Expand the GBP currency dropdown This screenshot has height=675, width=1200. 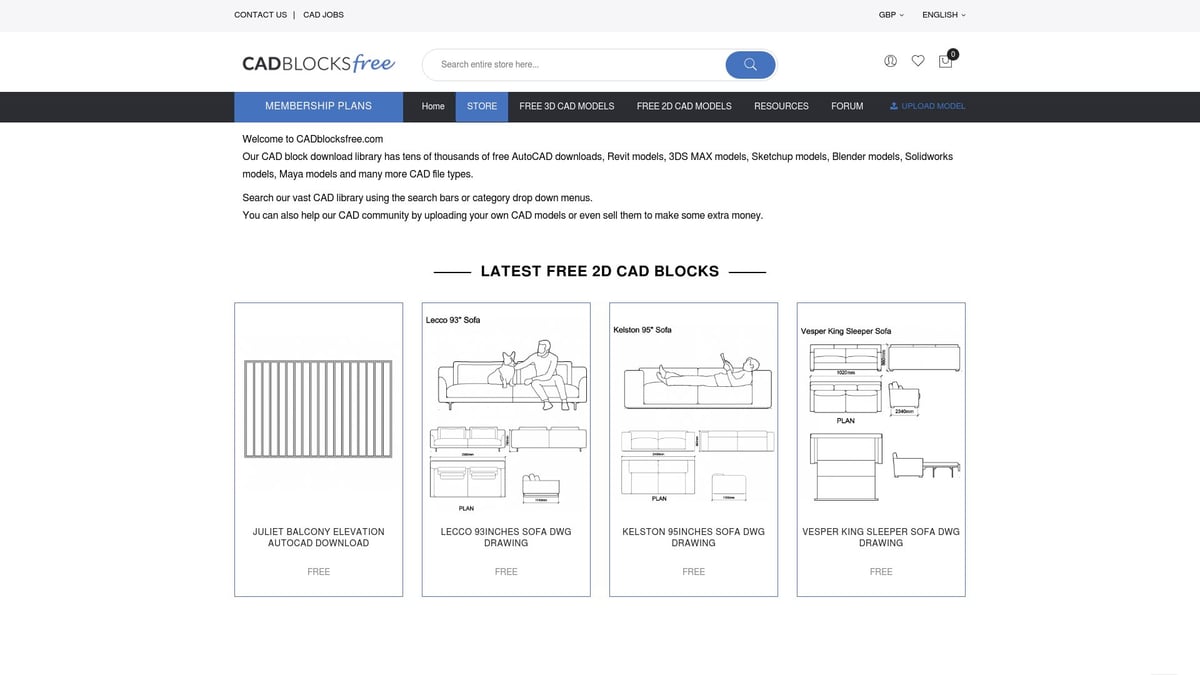(891, 15)
